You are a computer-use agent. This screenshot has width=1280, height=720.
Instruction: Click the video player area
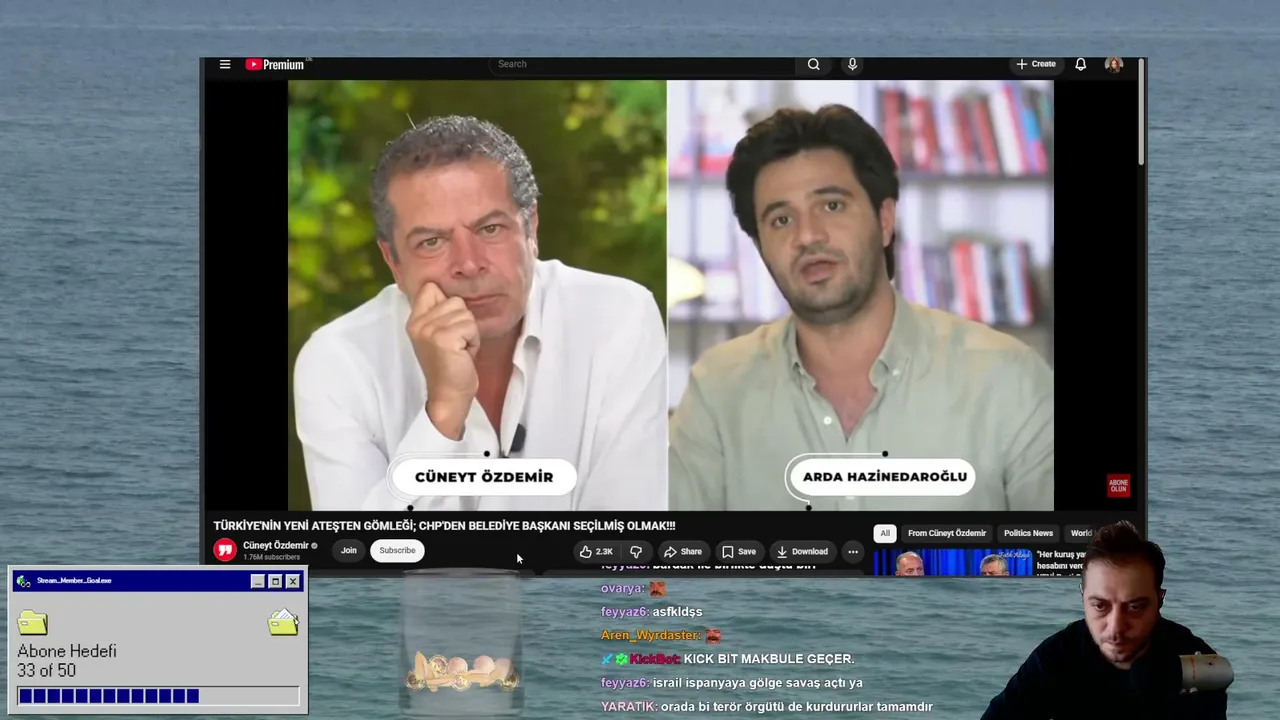click(x=670, y=295)
